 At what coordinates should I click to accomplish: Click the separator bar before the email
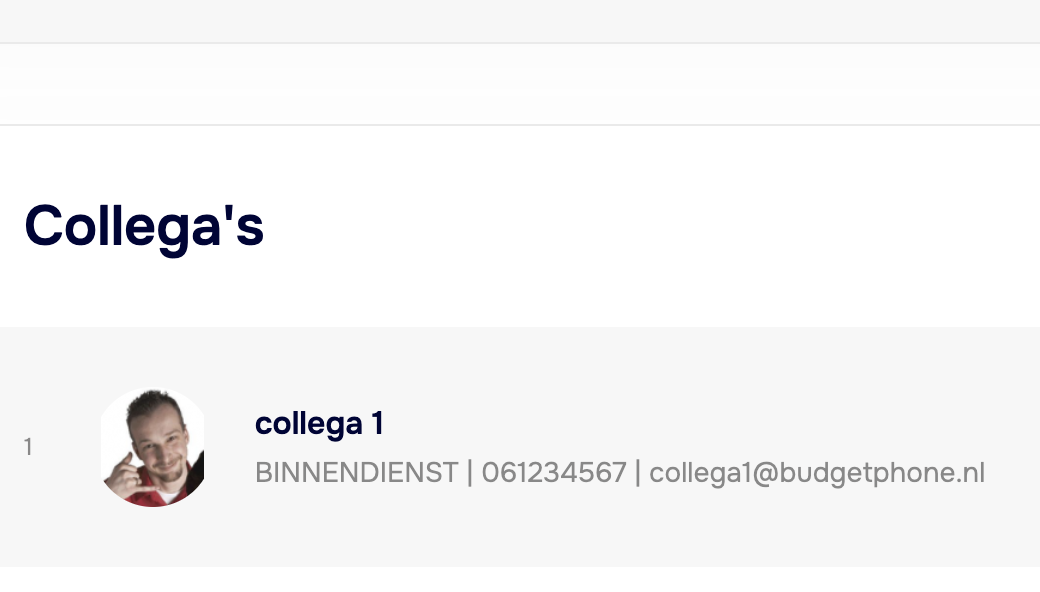tap(638, 472)
